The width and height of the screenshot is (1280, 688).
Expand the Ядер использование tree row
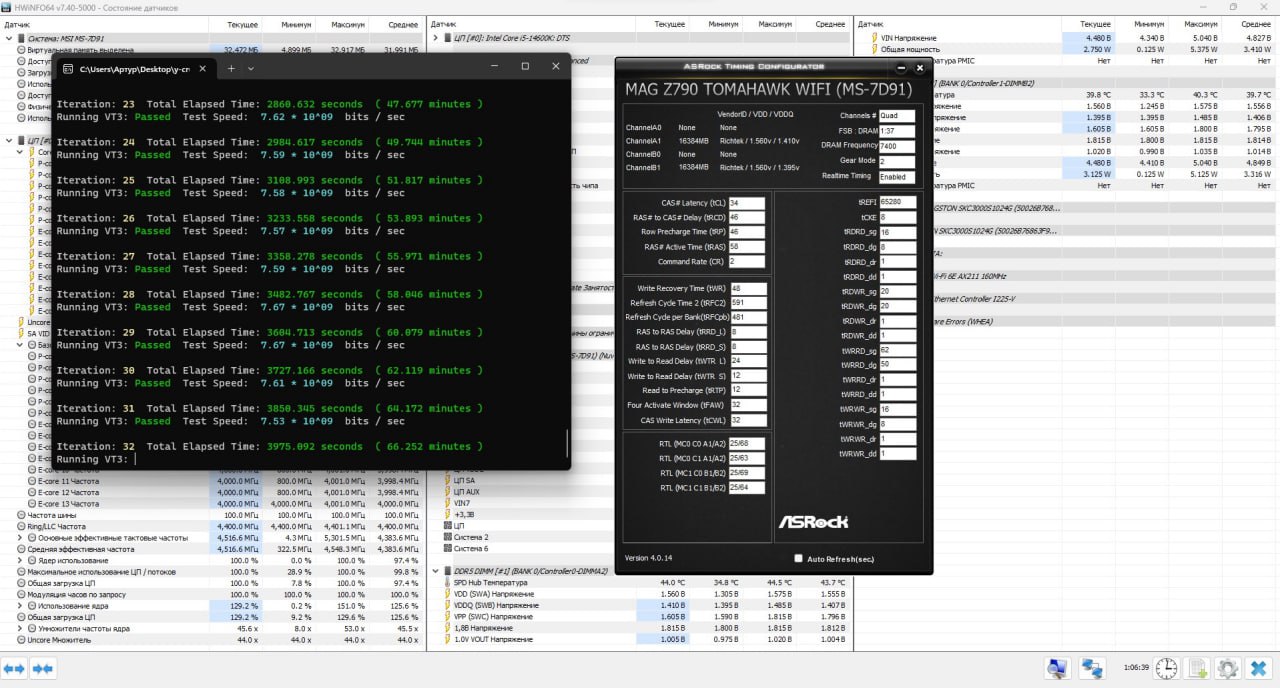(x=20, y=560)
